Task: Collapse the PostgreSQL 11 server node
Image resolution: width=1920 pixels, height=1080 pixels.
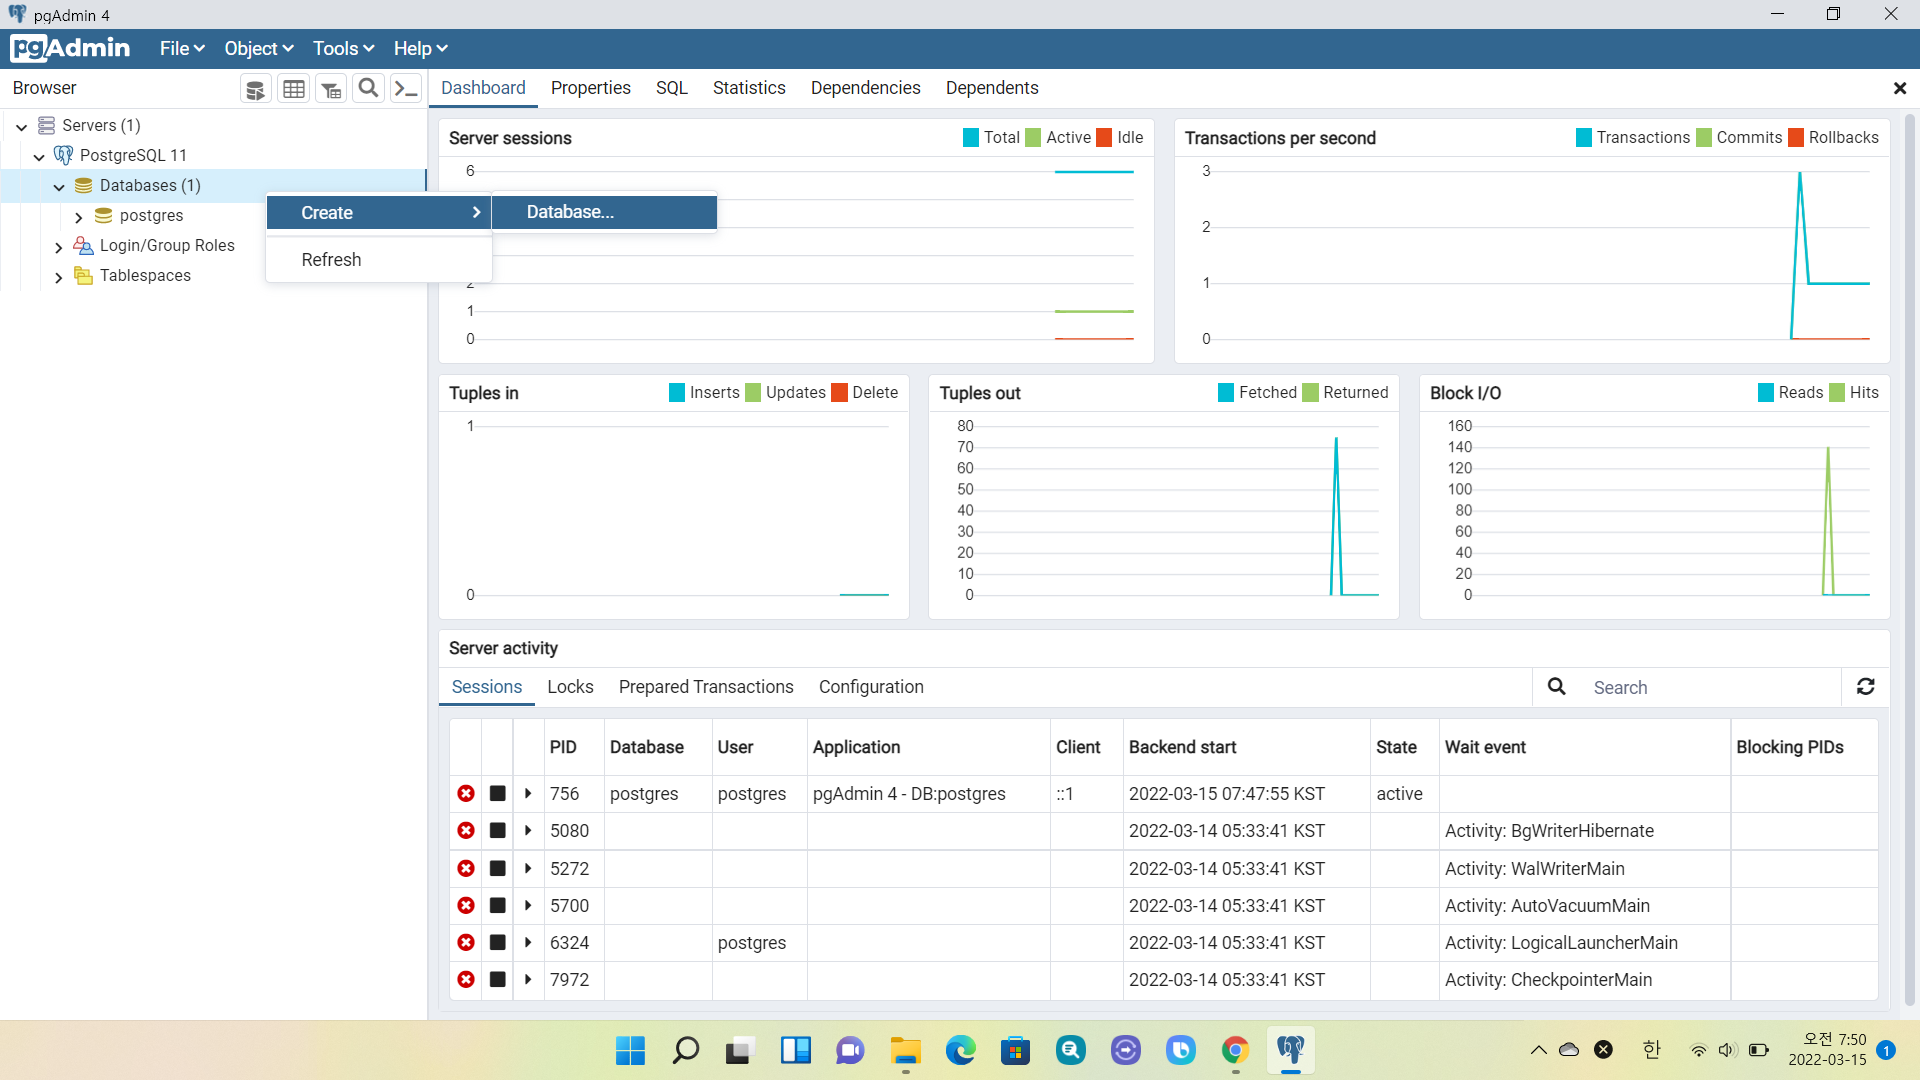Action: [39, 157]
